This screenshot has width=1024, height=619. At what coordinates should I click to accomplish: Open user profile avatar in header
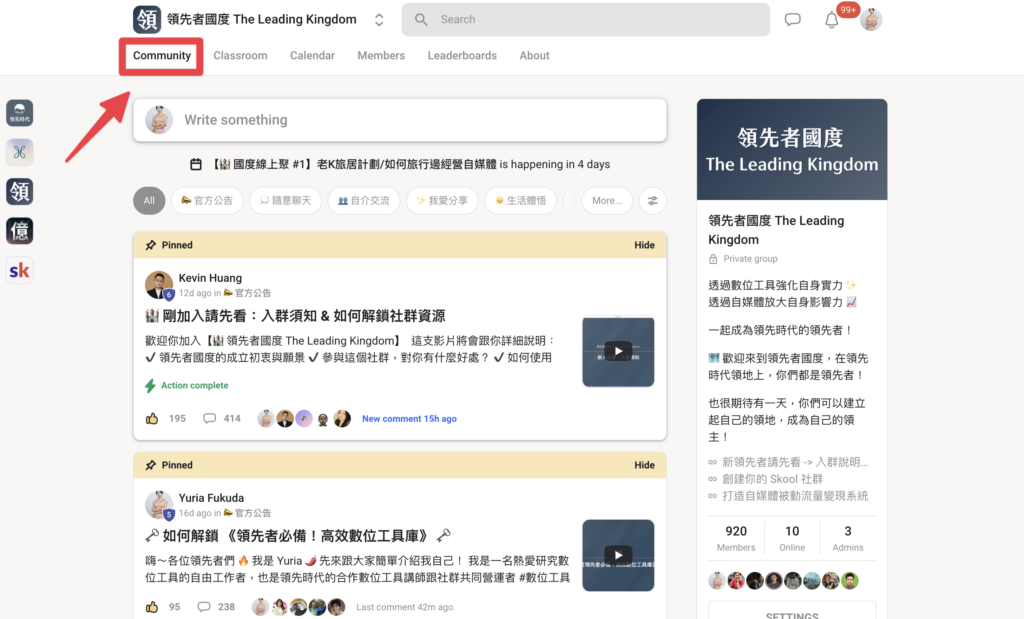click(x=871, y=20)
